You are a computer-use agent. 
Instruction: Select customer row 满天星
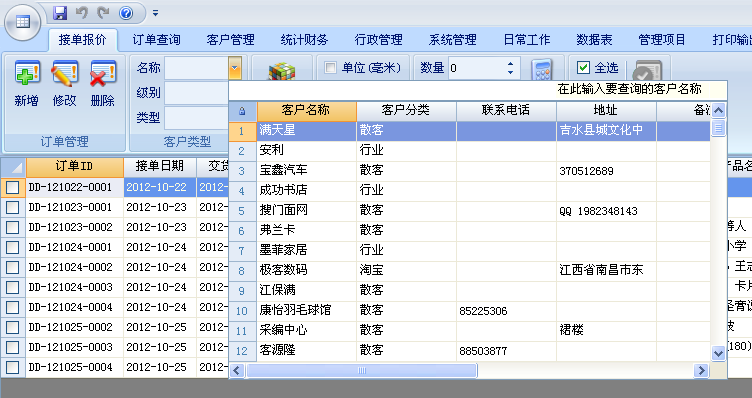(483, 131)
